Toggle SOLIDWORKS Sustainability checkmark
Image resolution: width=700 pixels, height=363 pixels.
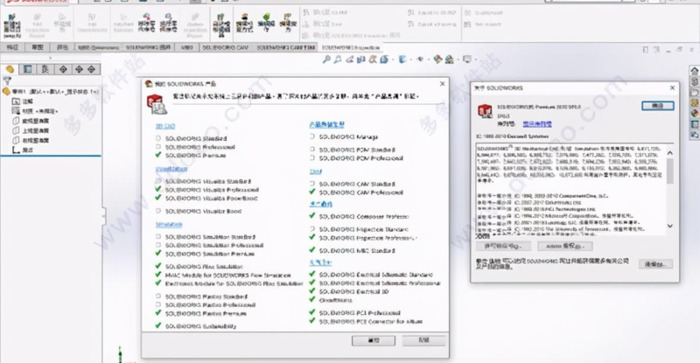point(158,326)
